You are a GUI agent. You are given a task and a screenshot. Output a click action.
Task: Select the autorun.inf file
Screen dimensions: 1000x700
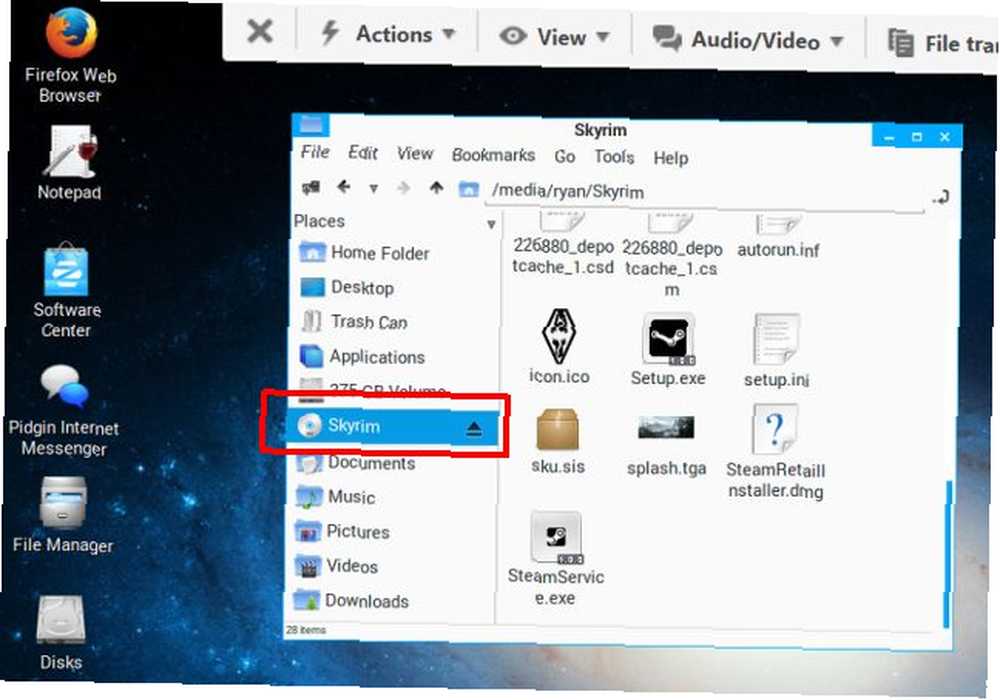(x=778, y=237)
